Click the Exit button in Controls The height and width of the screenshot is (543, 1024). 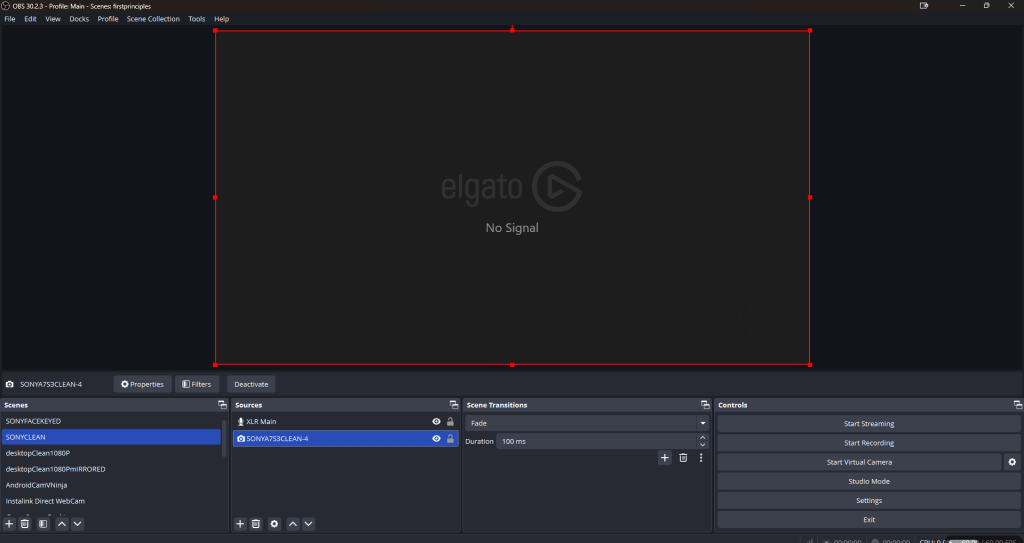869,520
